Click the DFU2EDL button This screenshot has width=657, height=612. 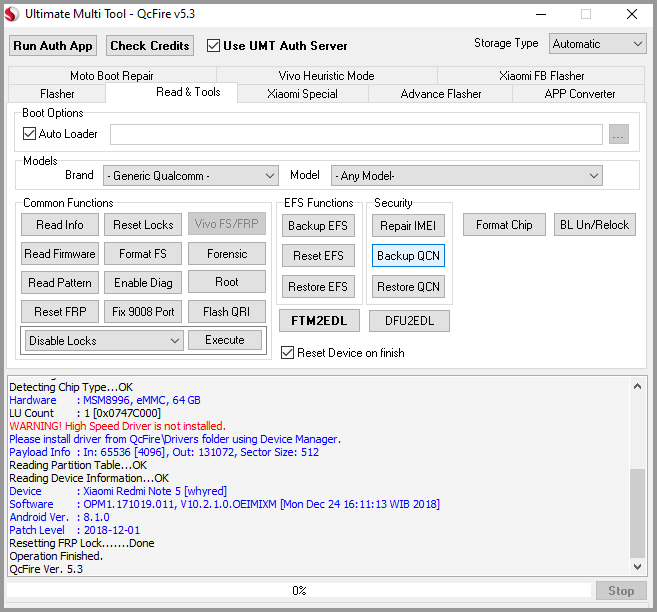pyautogui.click(x=409, y=321)
